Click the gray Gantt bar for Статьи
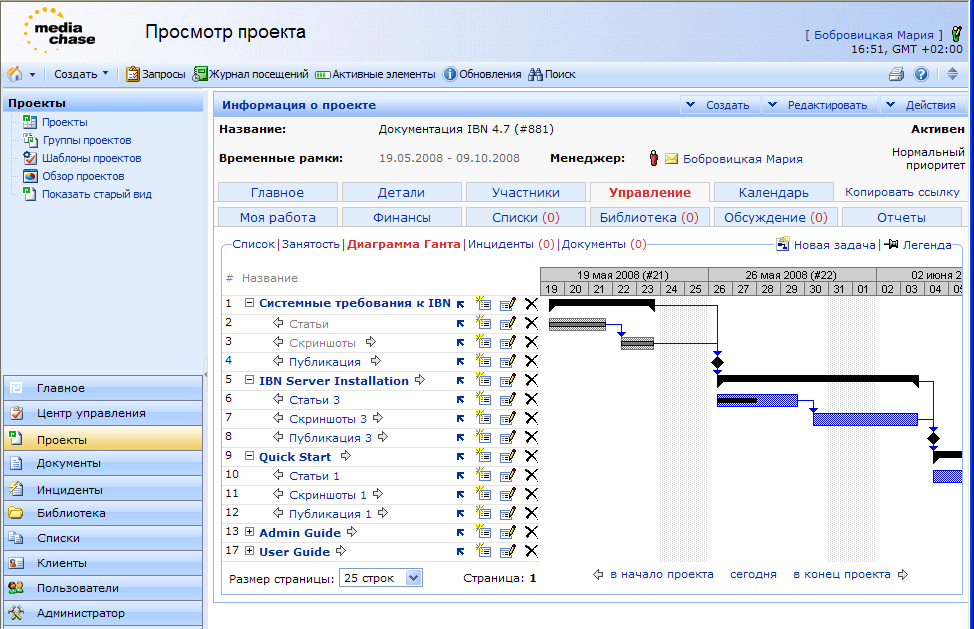The width and height of the screenshot is (974, 629). 577,324
